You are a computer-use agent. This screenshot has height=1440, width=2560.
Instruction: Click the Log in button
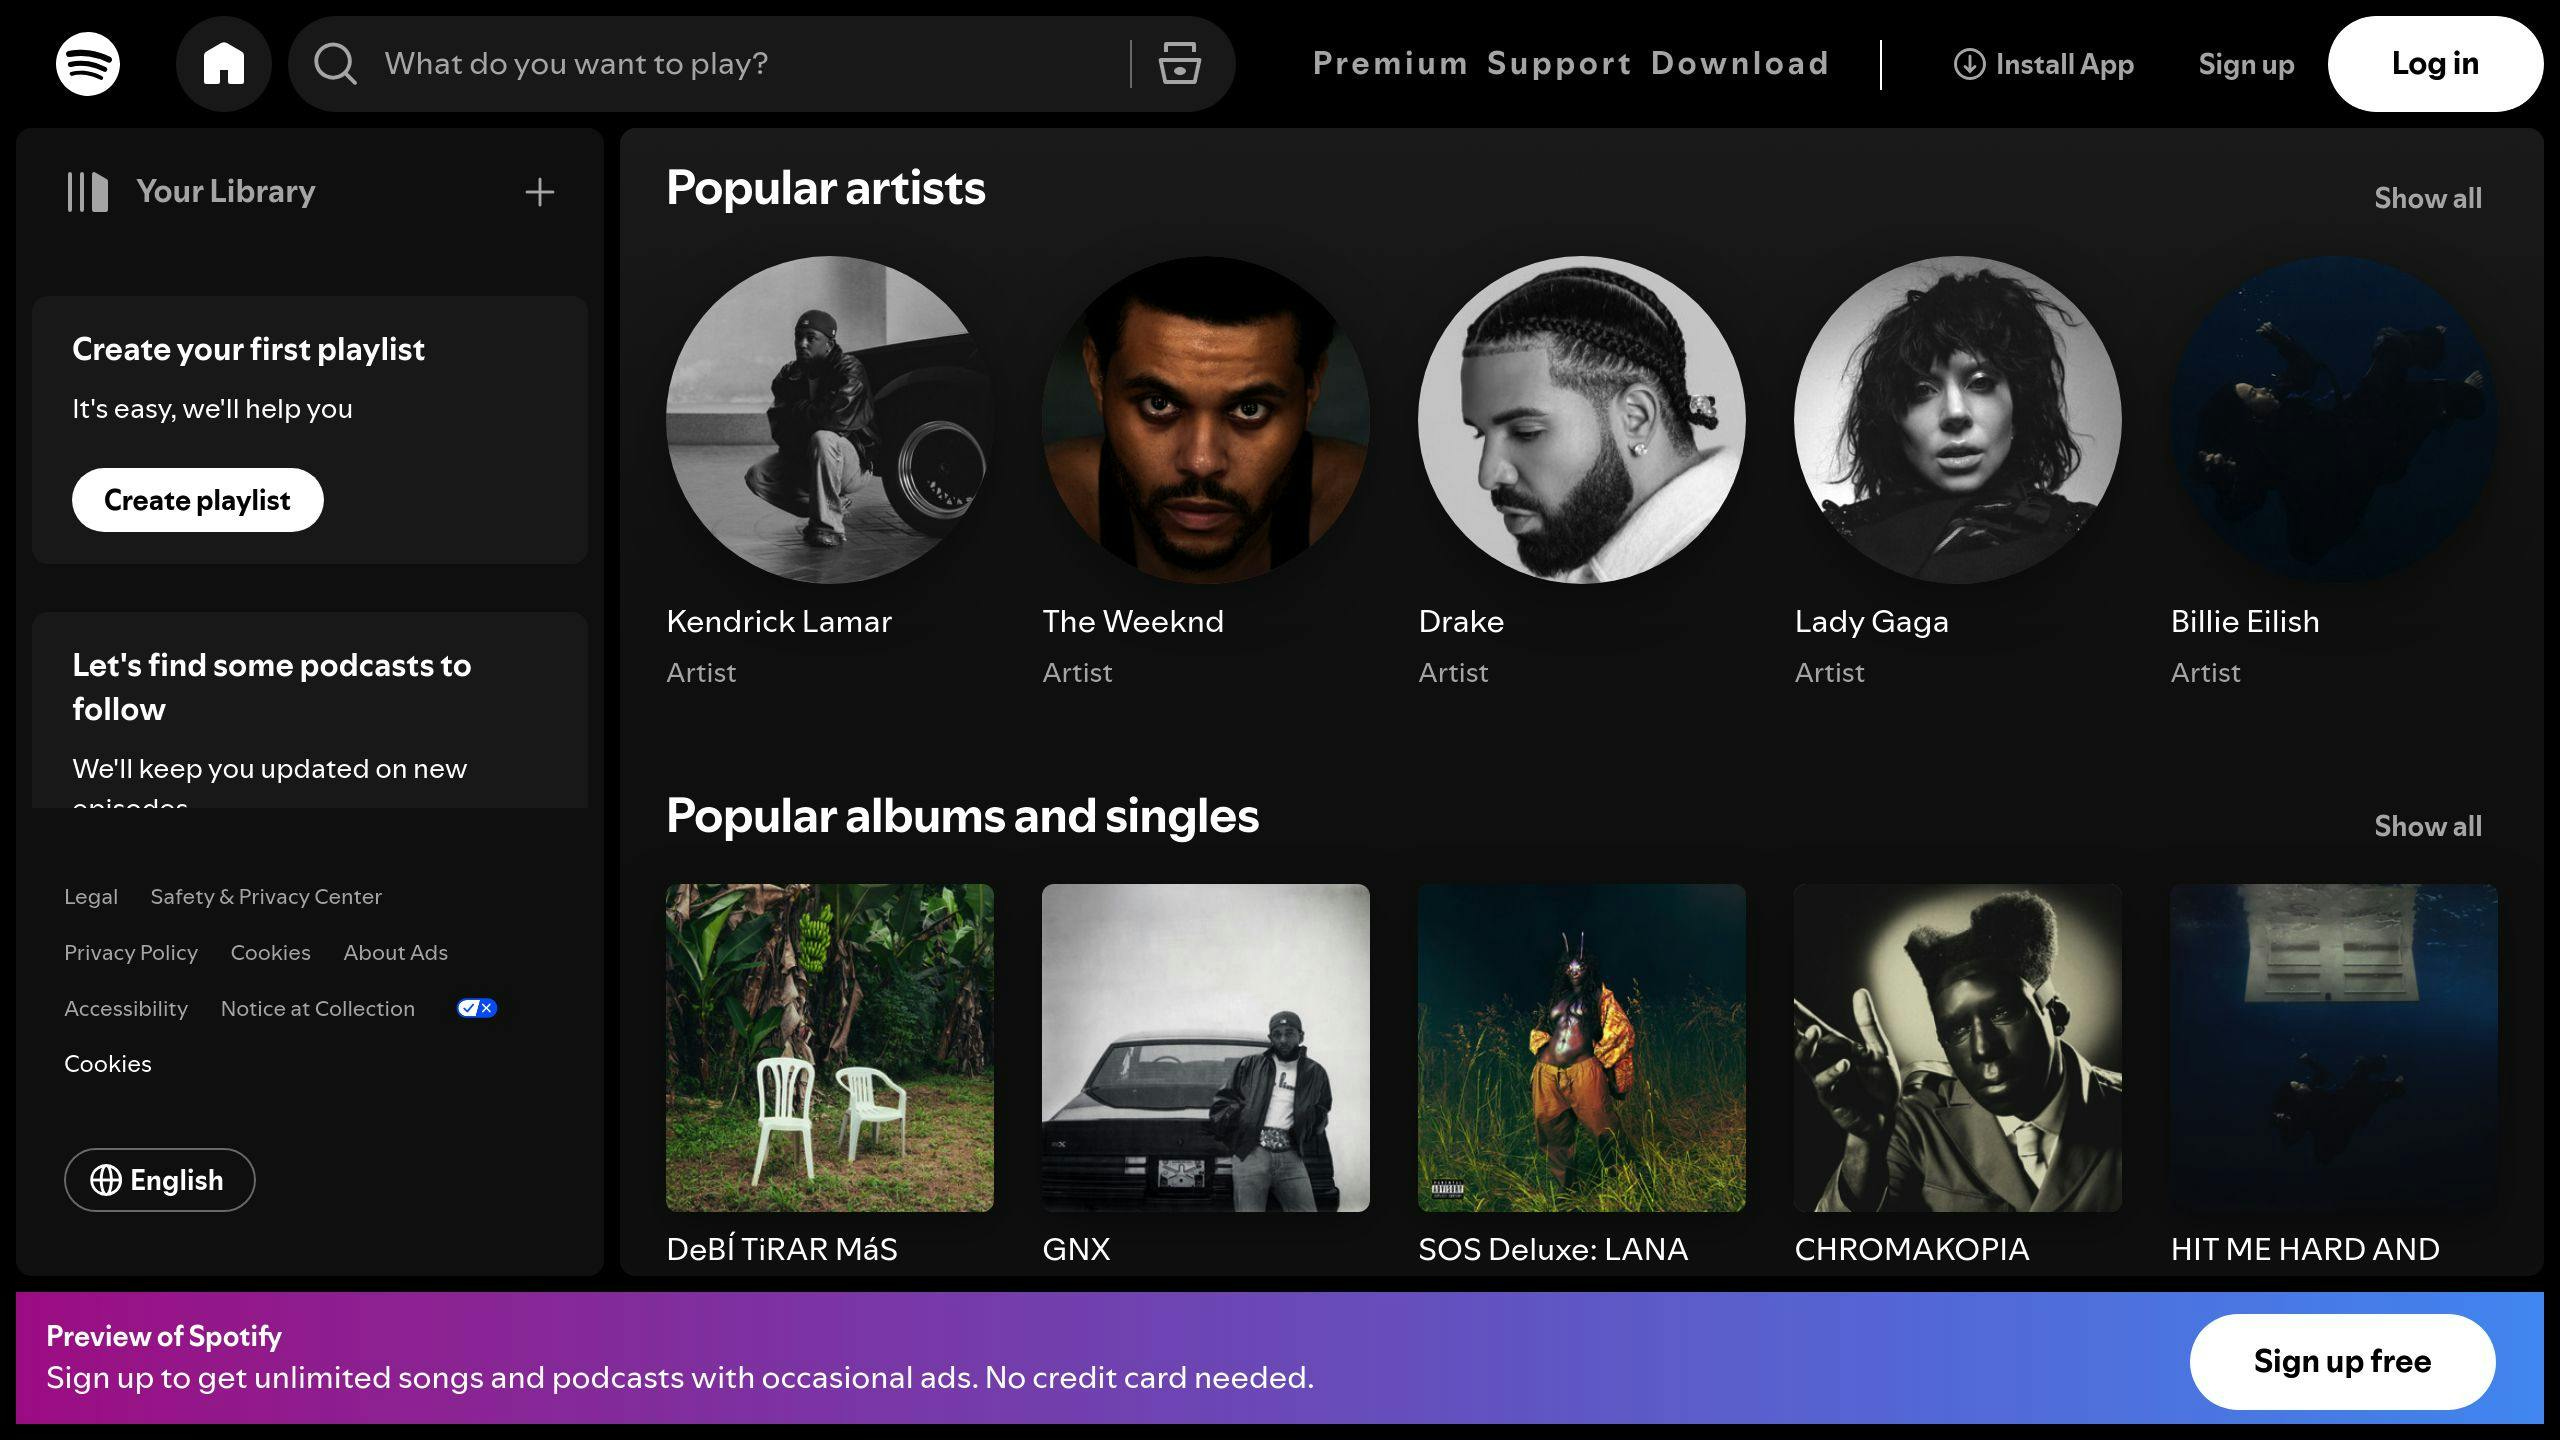[x=2434, y=64]
